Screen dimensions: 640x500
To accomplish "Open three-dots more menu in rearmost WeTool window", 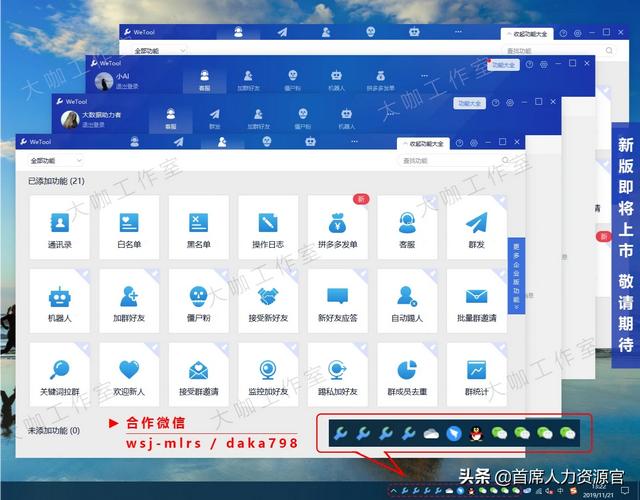I will pyautogui.click(x=458, y=31).
